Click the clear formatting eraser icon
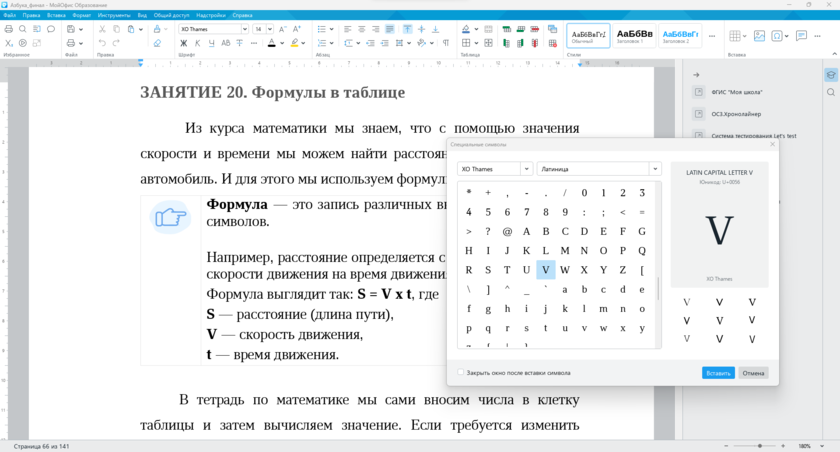The image size is (840, 452). point(156,43)
